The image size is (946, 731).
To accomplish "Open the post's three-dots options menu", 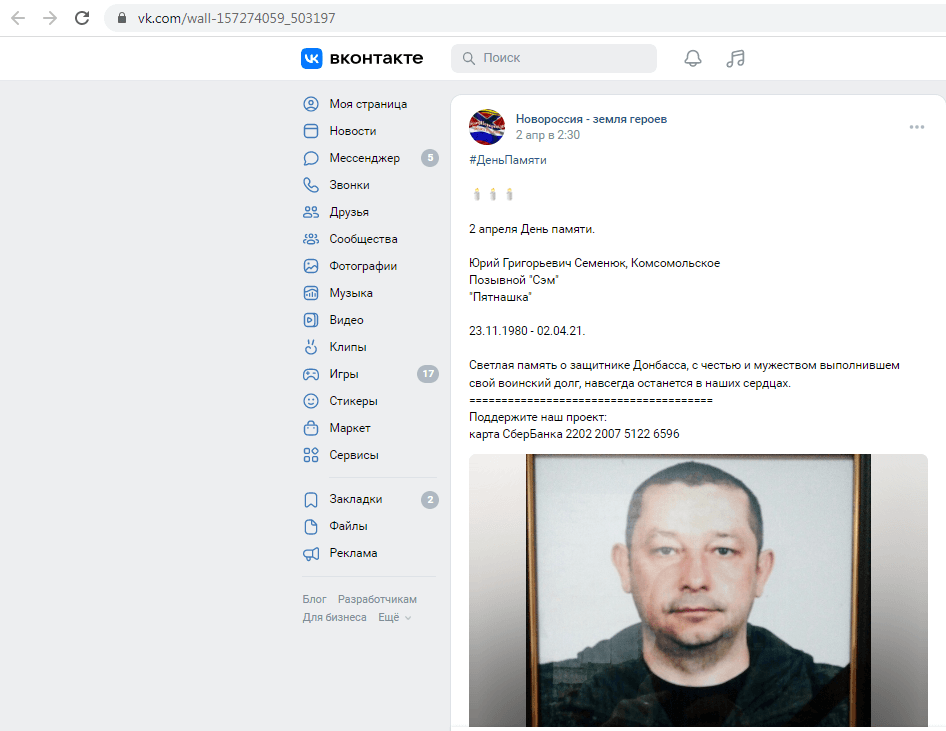I will coord(917,127).
